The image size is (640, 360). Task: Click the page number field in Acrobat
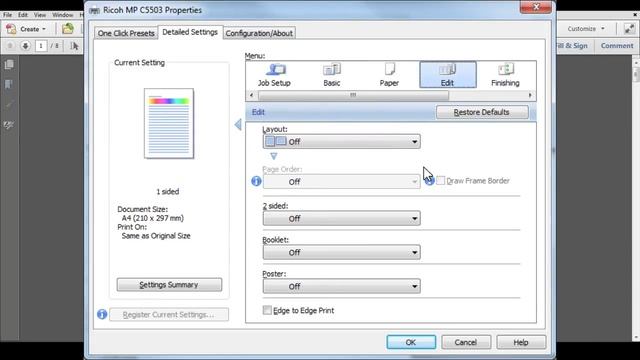[x=41, y=46]
